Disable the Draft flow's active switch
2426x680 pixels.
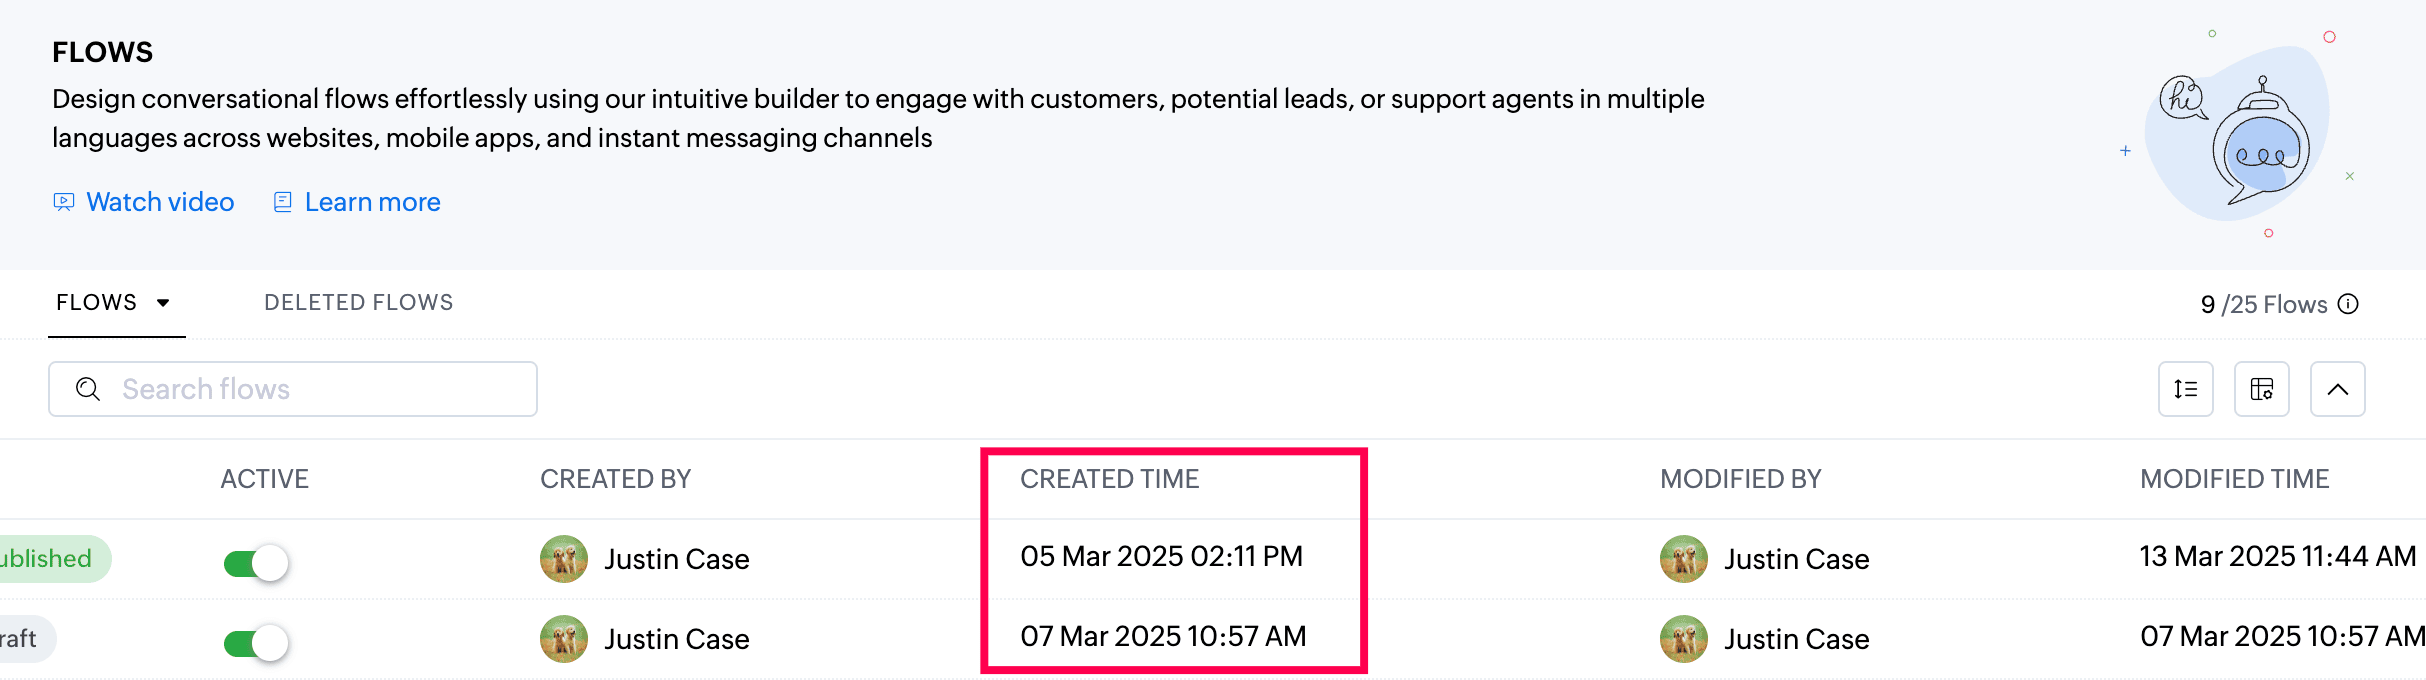256,643
